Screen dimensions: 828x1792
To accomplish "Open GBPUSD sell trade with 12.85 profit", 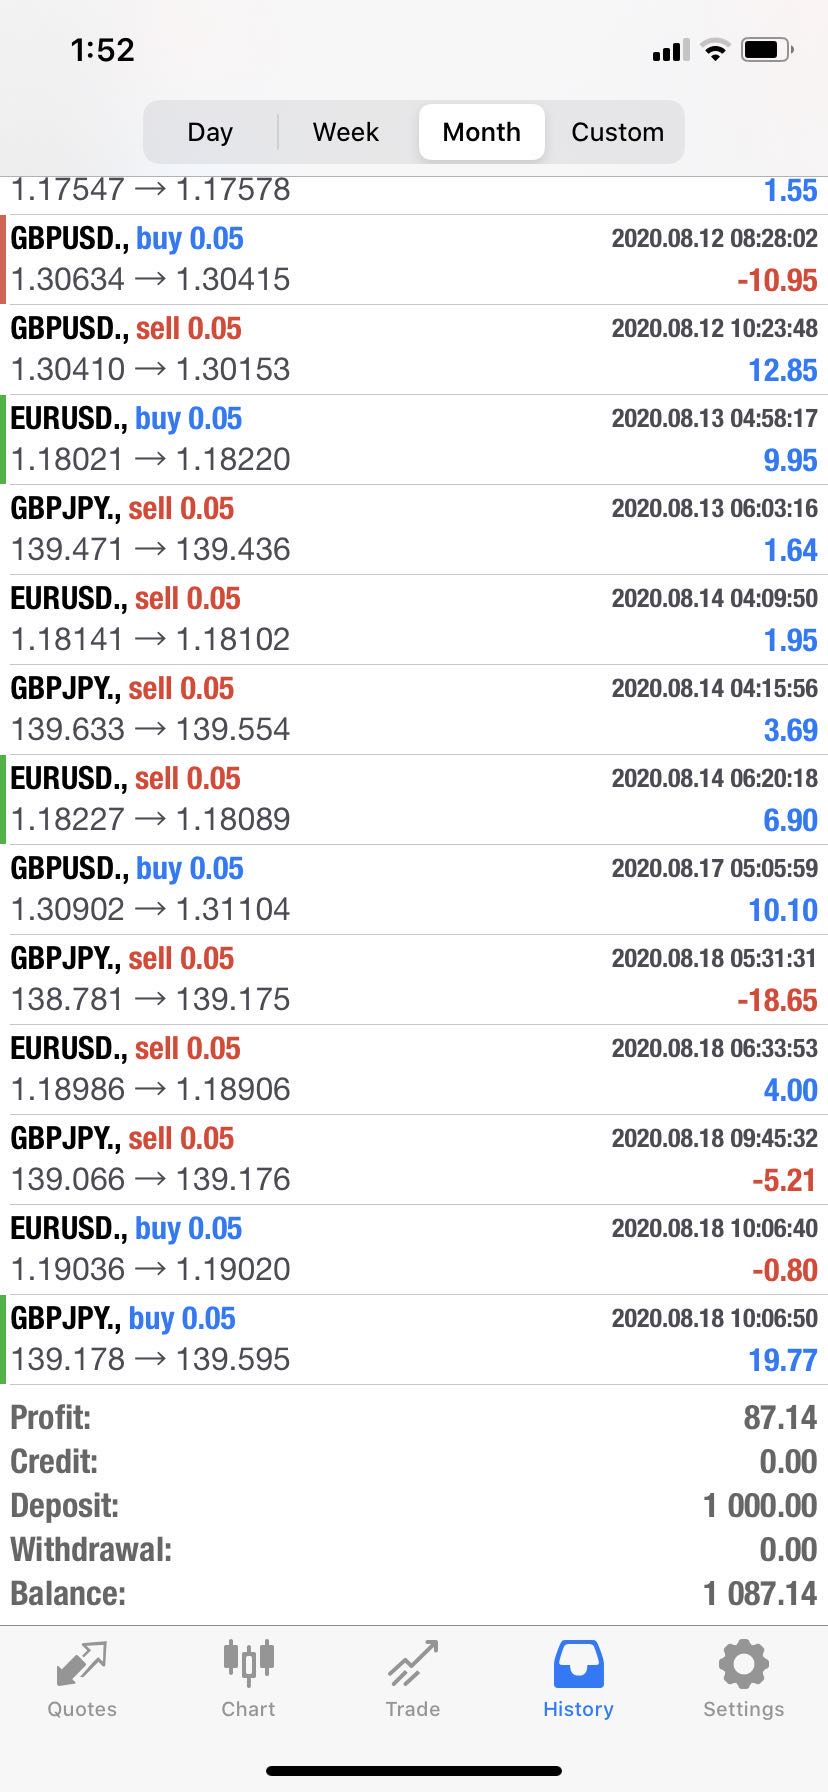I will [414, 350].
